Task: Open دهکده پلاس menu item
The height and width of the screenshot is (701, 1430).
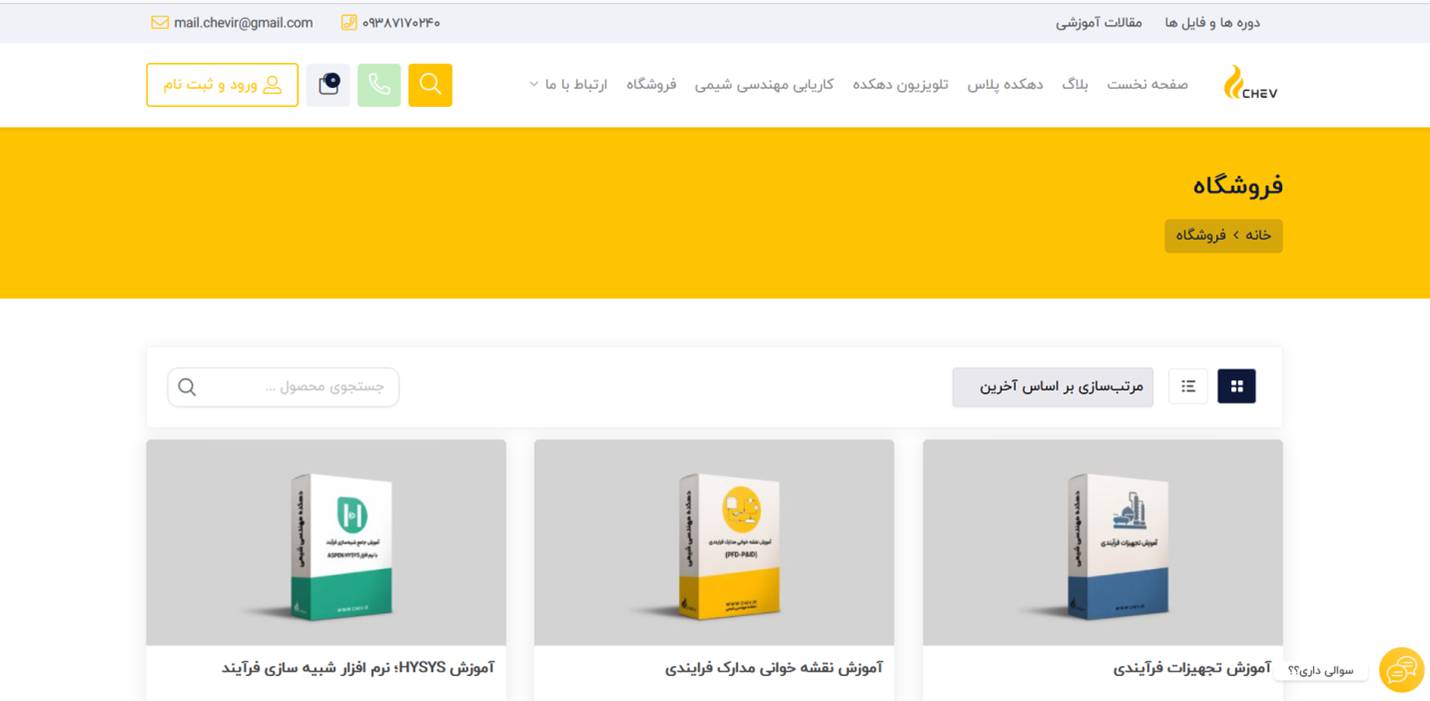Action: point(1005,85)
